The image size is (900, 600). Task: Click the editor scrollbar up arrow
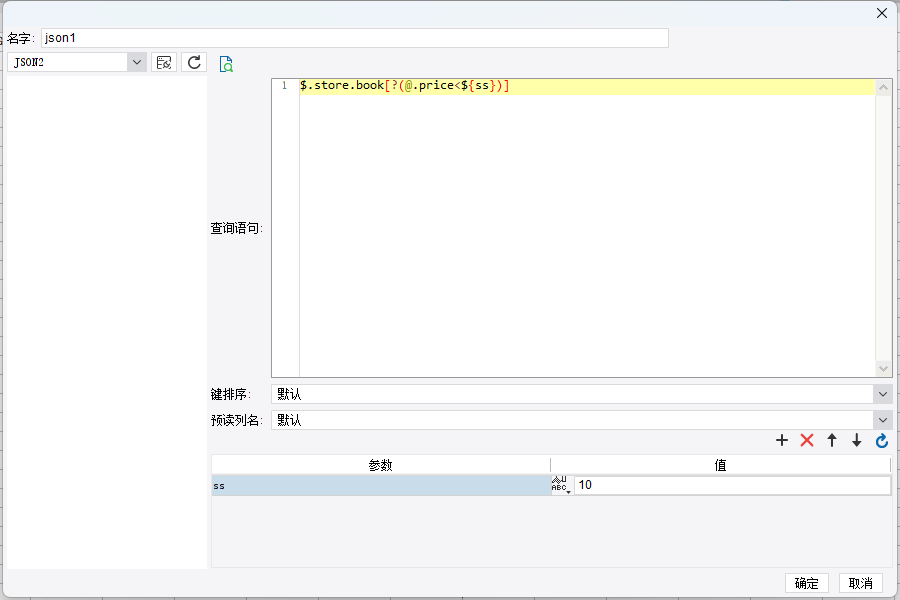point(883,87)
